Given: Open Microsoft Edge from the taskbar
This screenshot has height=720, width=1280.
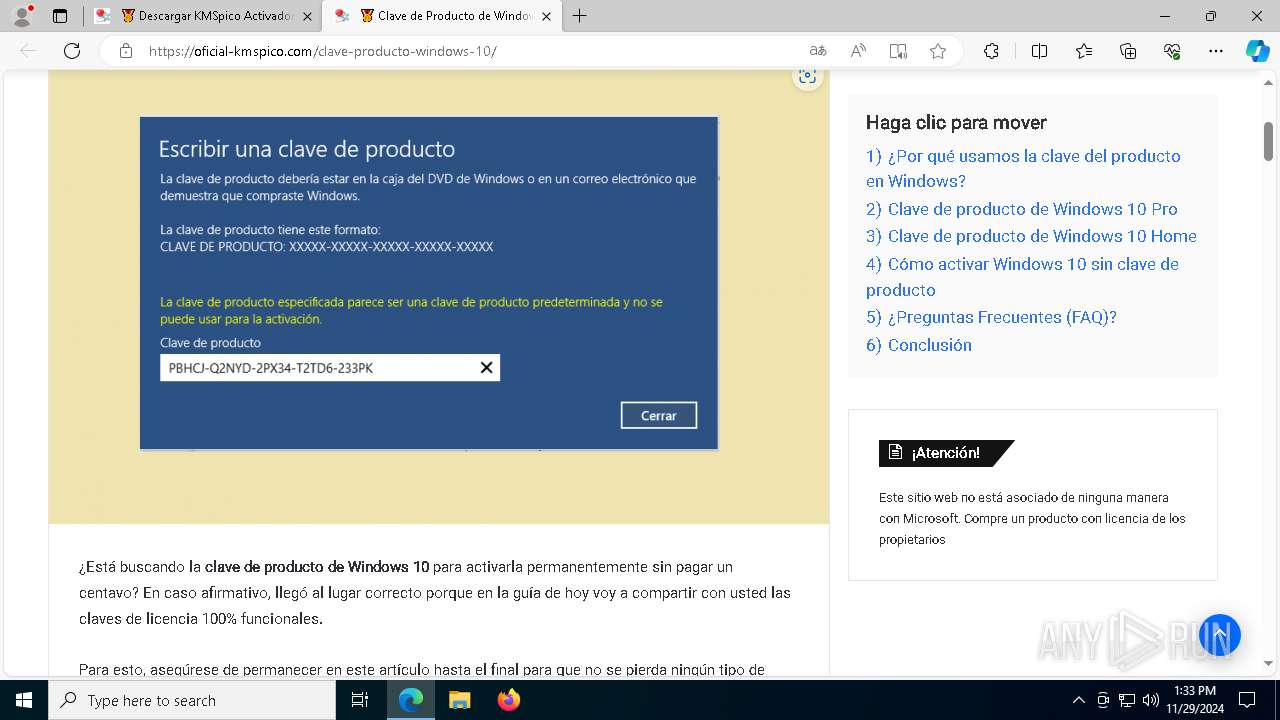Looking at the screenshot, I should point(411,700).
